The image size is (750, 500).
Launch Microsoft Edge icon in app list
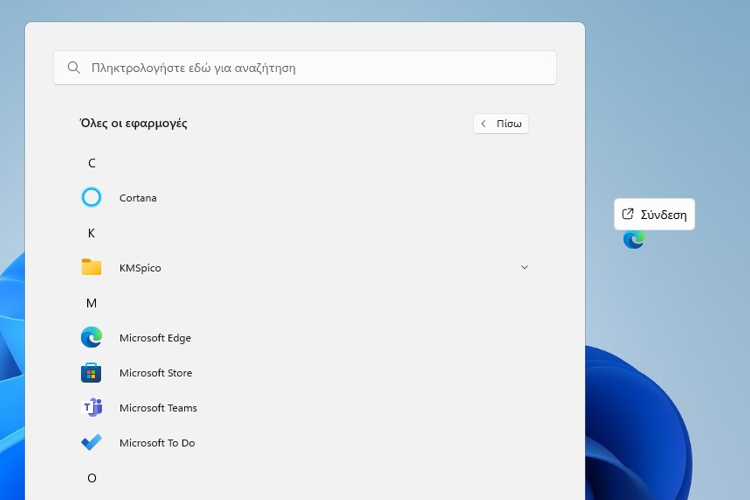tap(91, 337)
